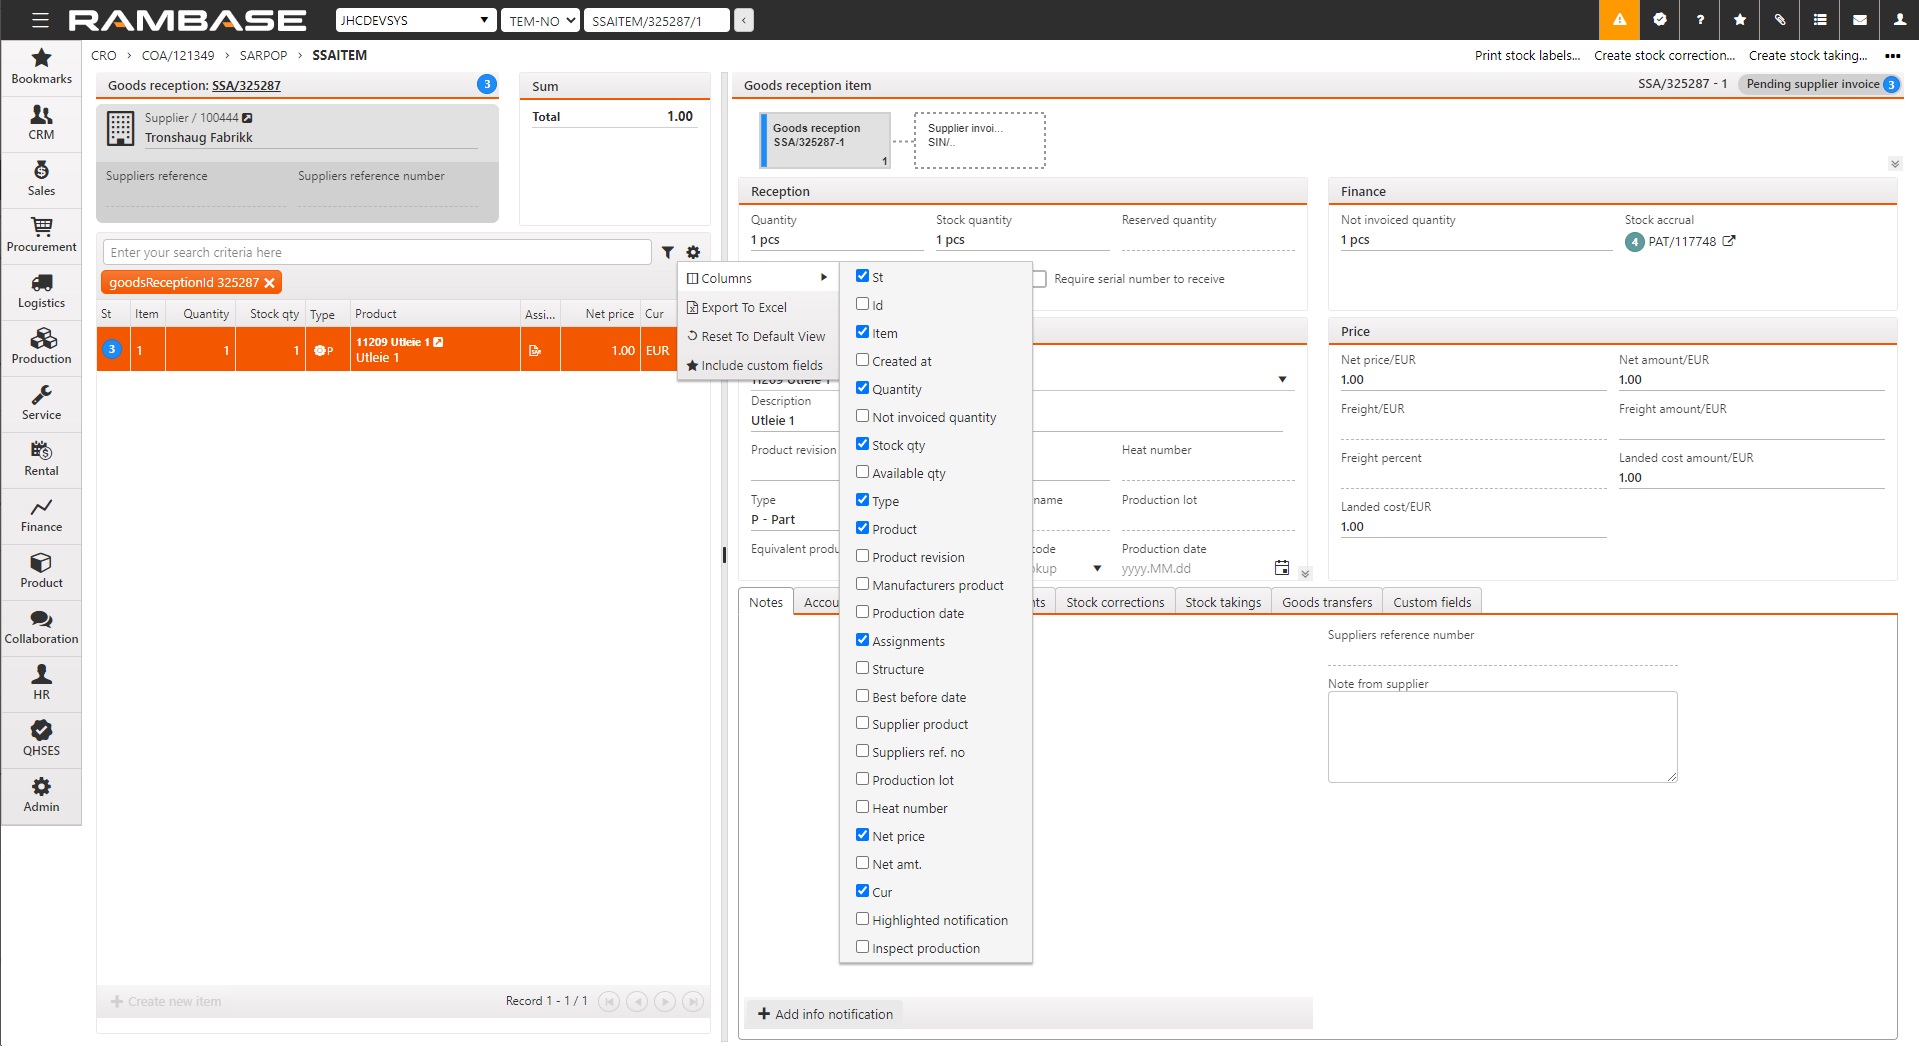The height and width of the screenshot is (1046, 1919).
Task: Switch to the Stock corrections tab
Action: tap(1114, 602)
